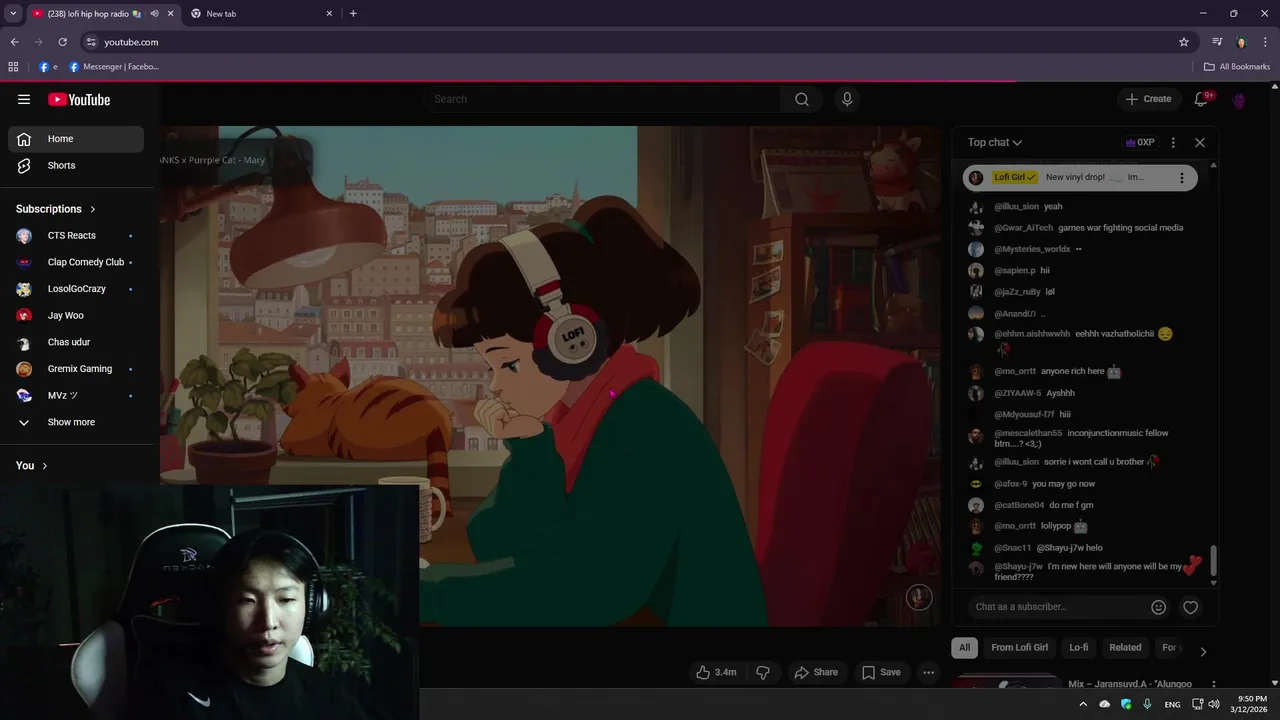Switch to the New tab browser tab
1280x720 pixels.
pyautogui.click(x=262, y=14)
